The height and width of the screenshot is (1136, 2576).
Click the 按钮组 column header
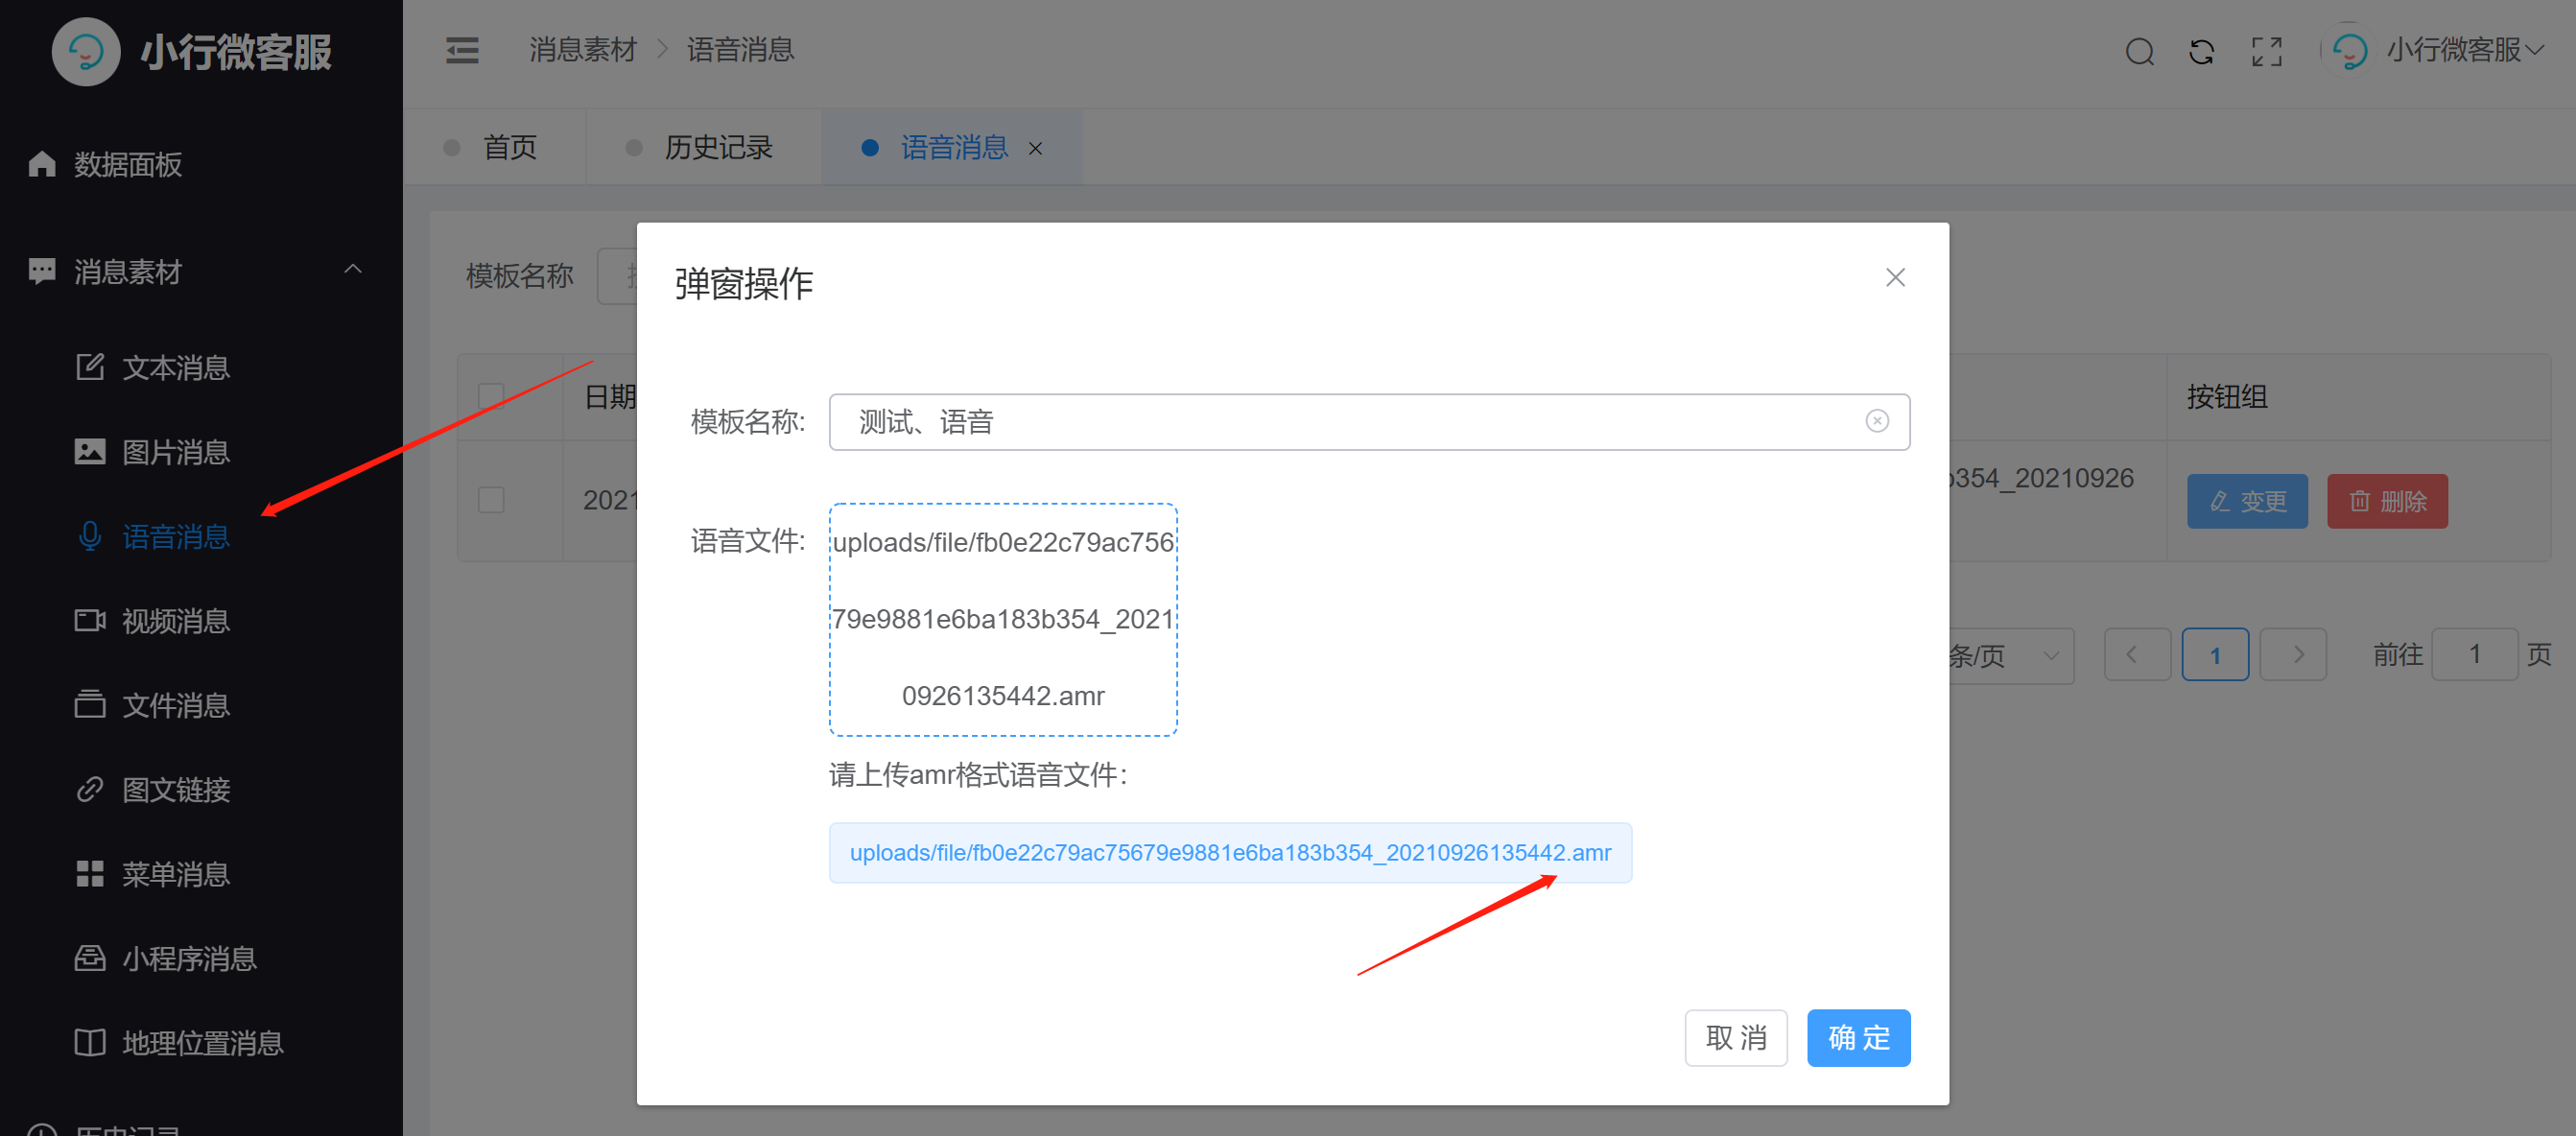coord(2226,397)
